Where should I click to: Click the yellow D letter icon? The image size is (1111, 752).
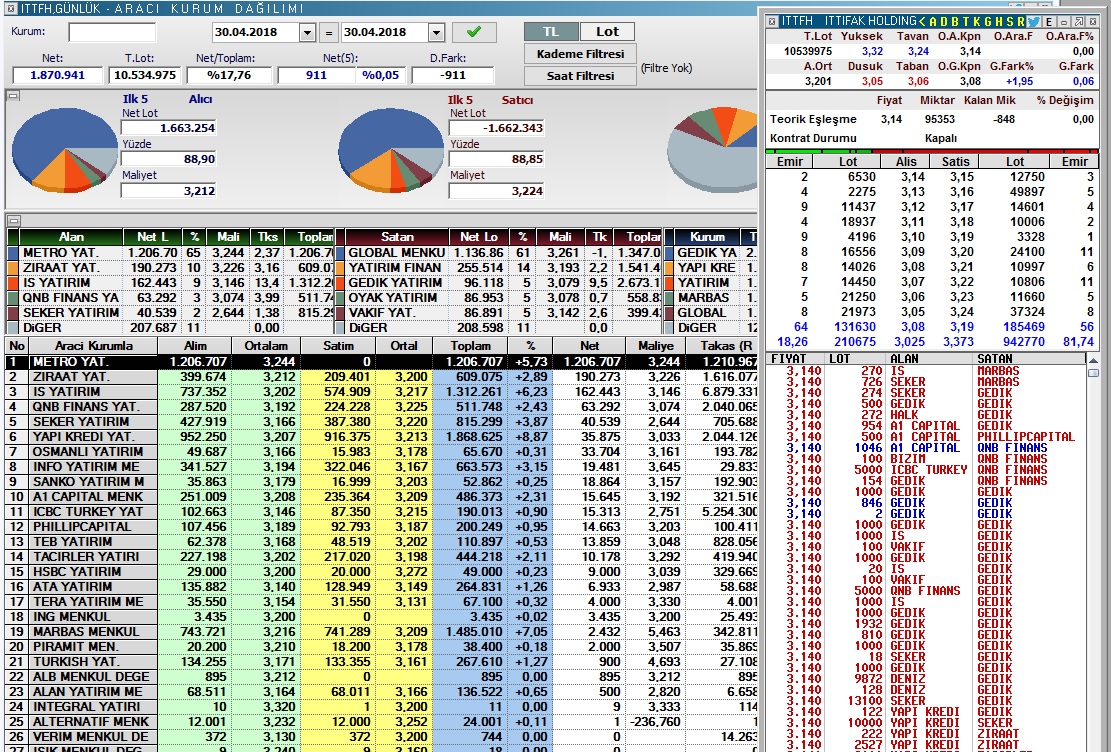point(944,21)
